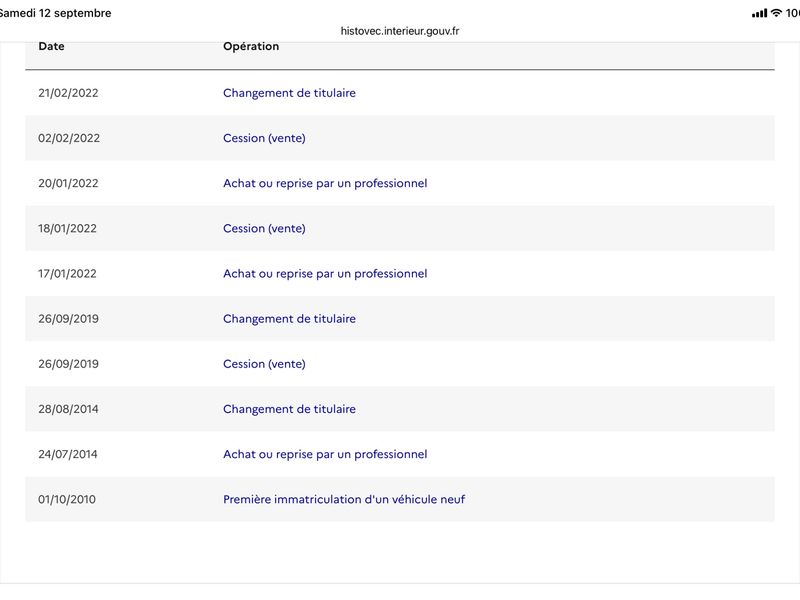This screenshot has height=600, width=800.
Task: Open the histovec.interieur.gouv.fr address bar
Action: point(399,31)
